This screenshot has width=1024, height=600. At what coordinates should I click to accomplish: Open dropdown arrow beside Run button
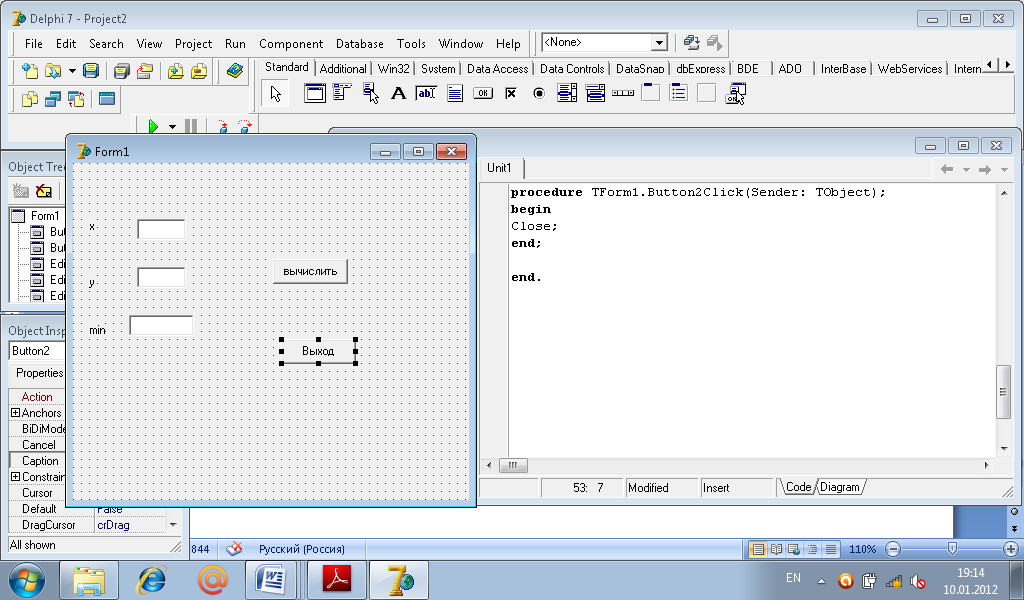(x=172, y=127)
